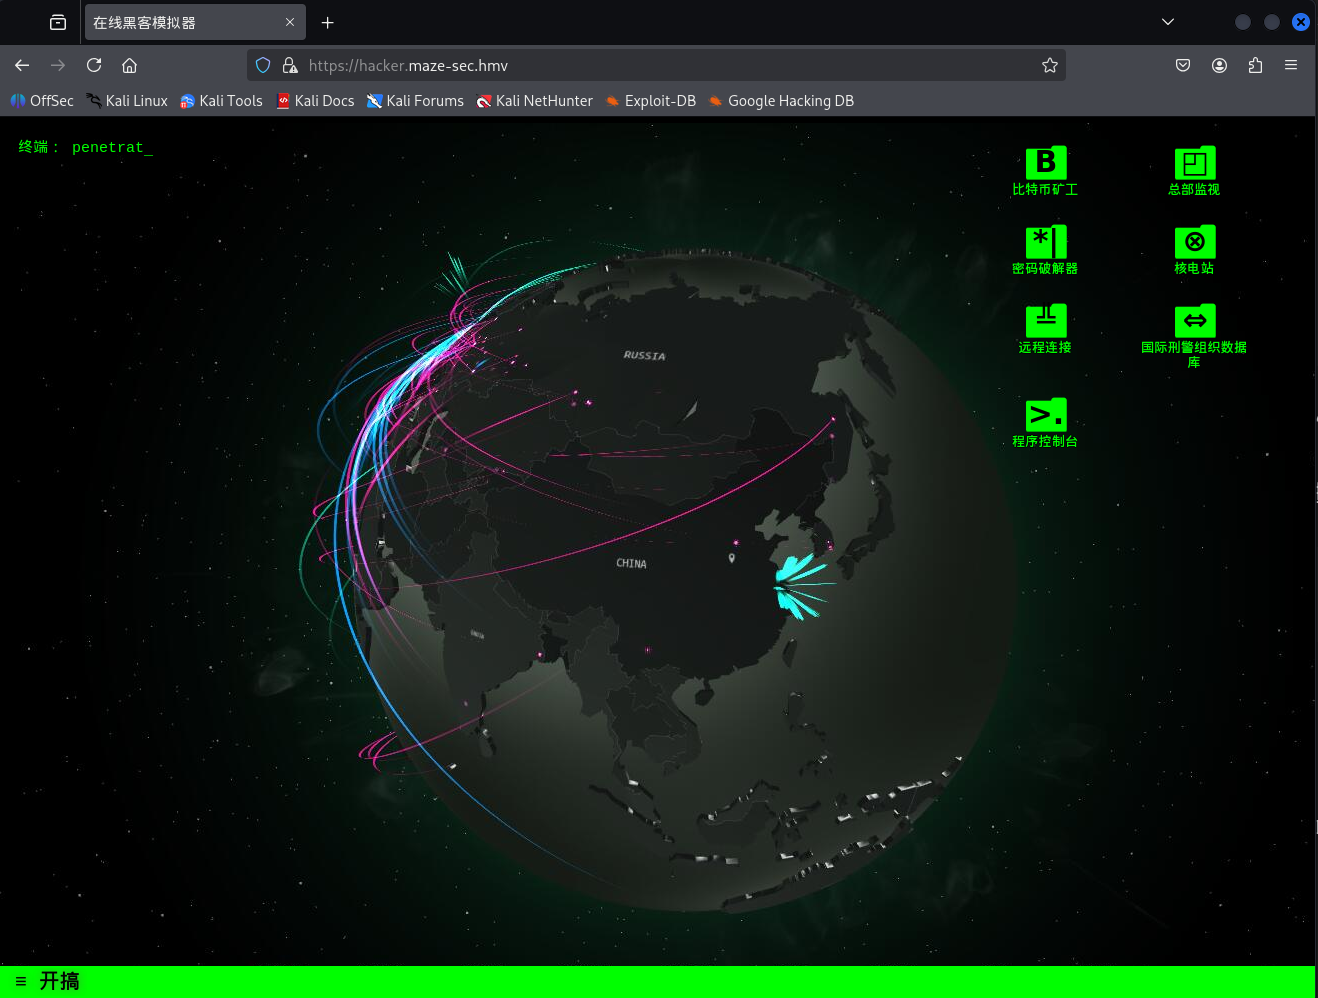The image size is (1318, 998).
Task: Reload the current page
Action: 94,65
